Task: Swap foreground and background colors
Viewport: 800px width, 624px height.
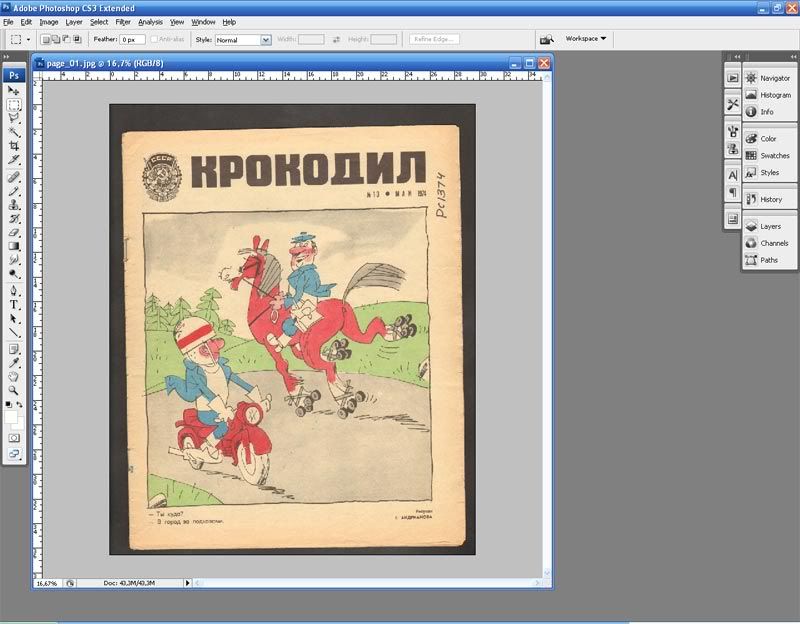Action: 19,405
